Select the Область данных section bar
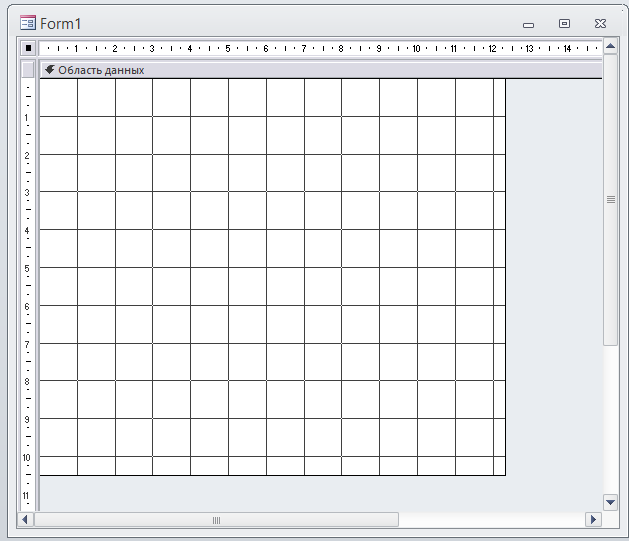The height and width of the screenshot is (541, 629). click(321, 70)
